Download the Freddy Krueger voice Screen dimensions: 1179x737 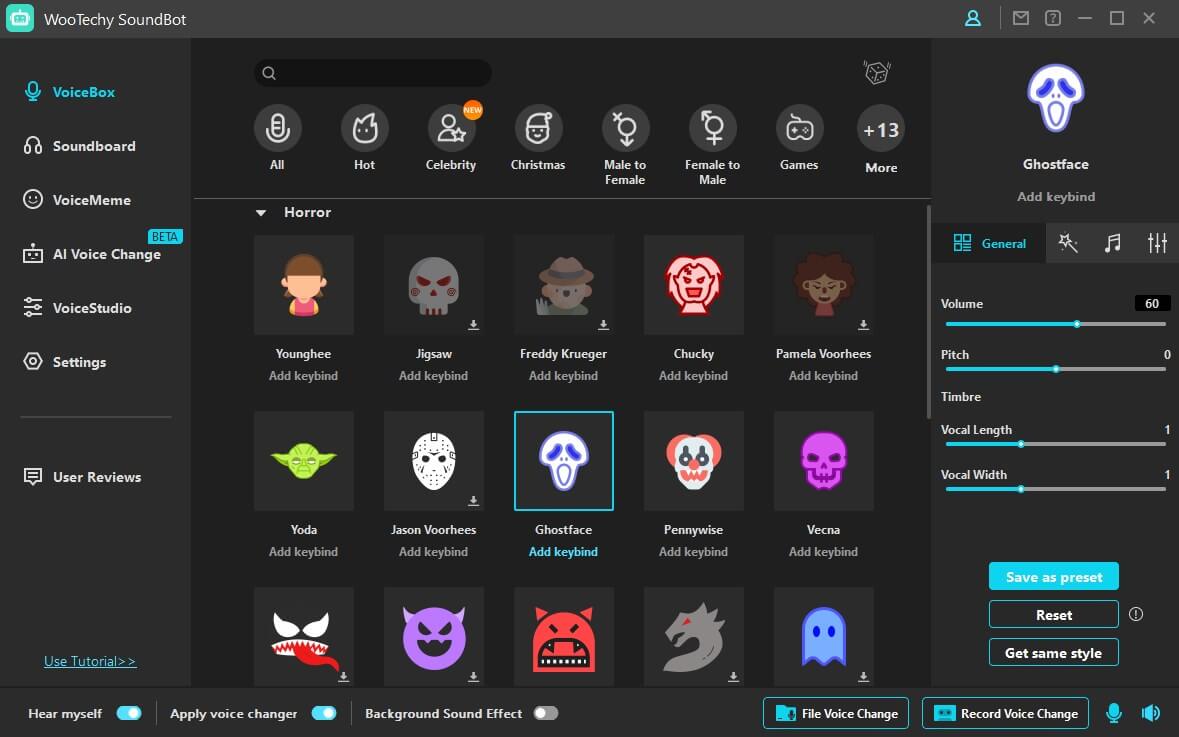604,325
